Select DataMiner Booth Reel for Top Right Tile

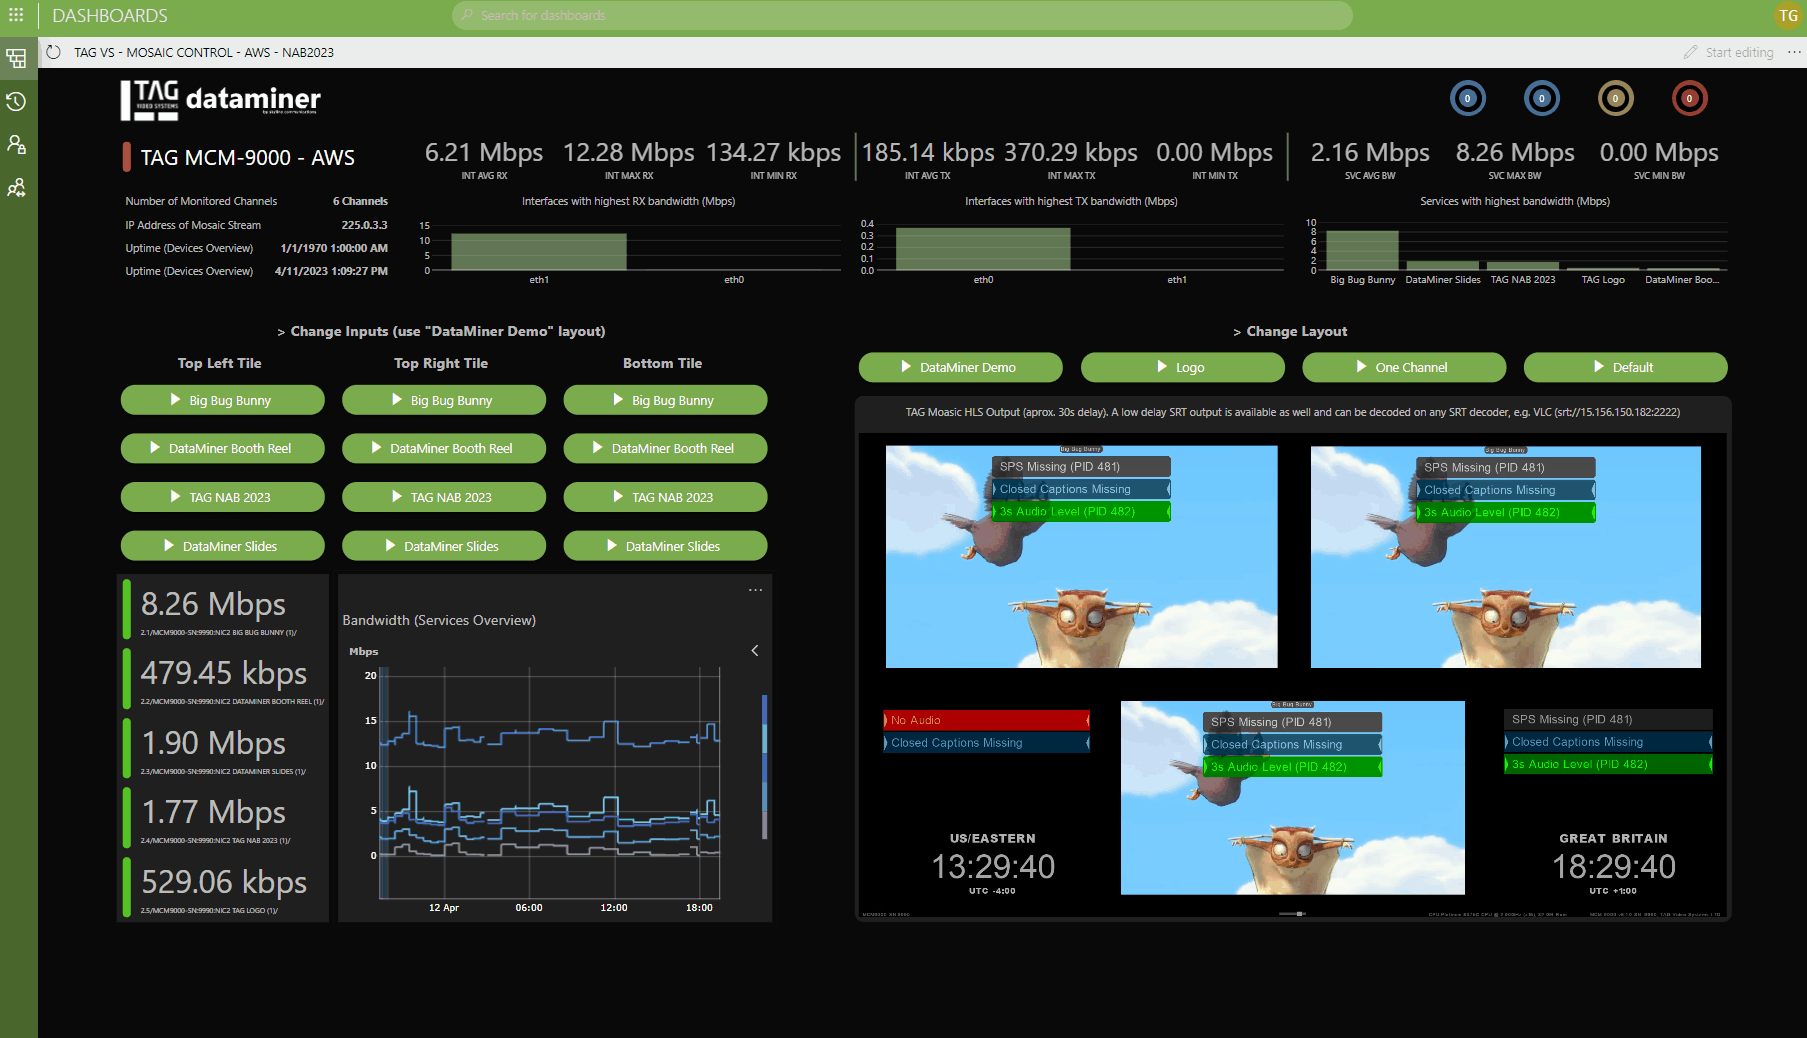444,448
